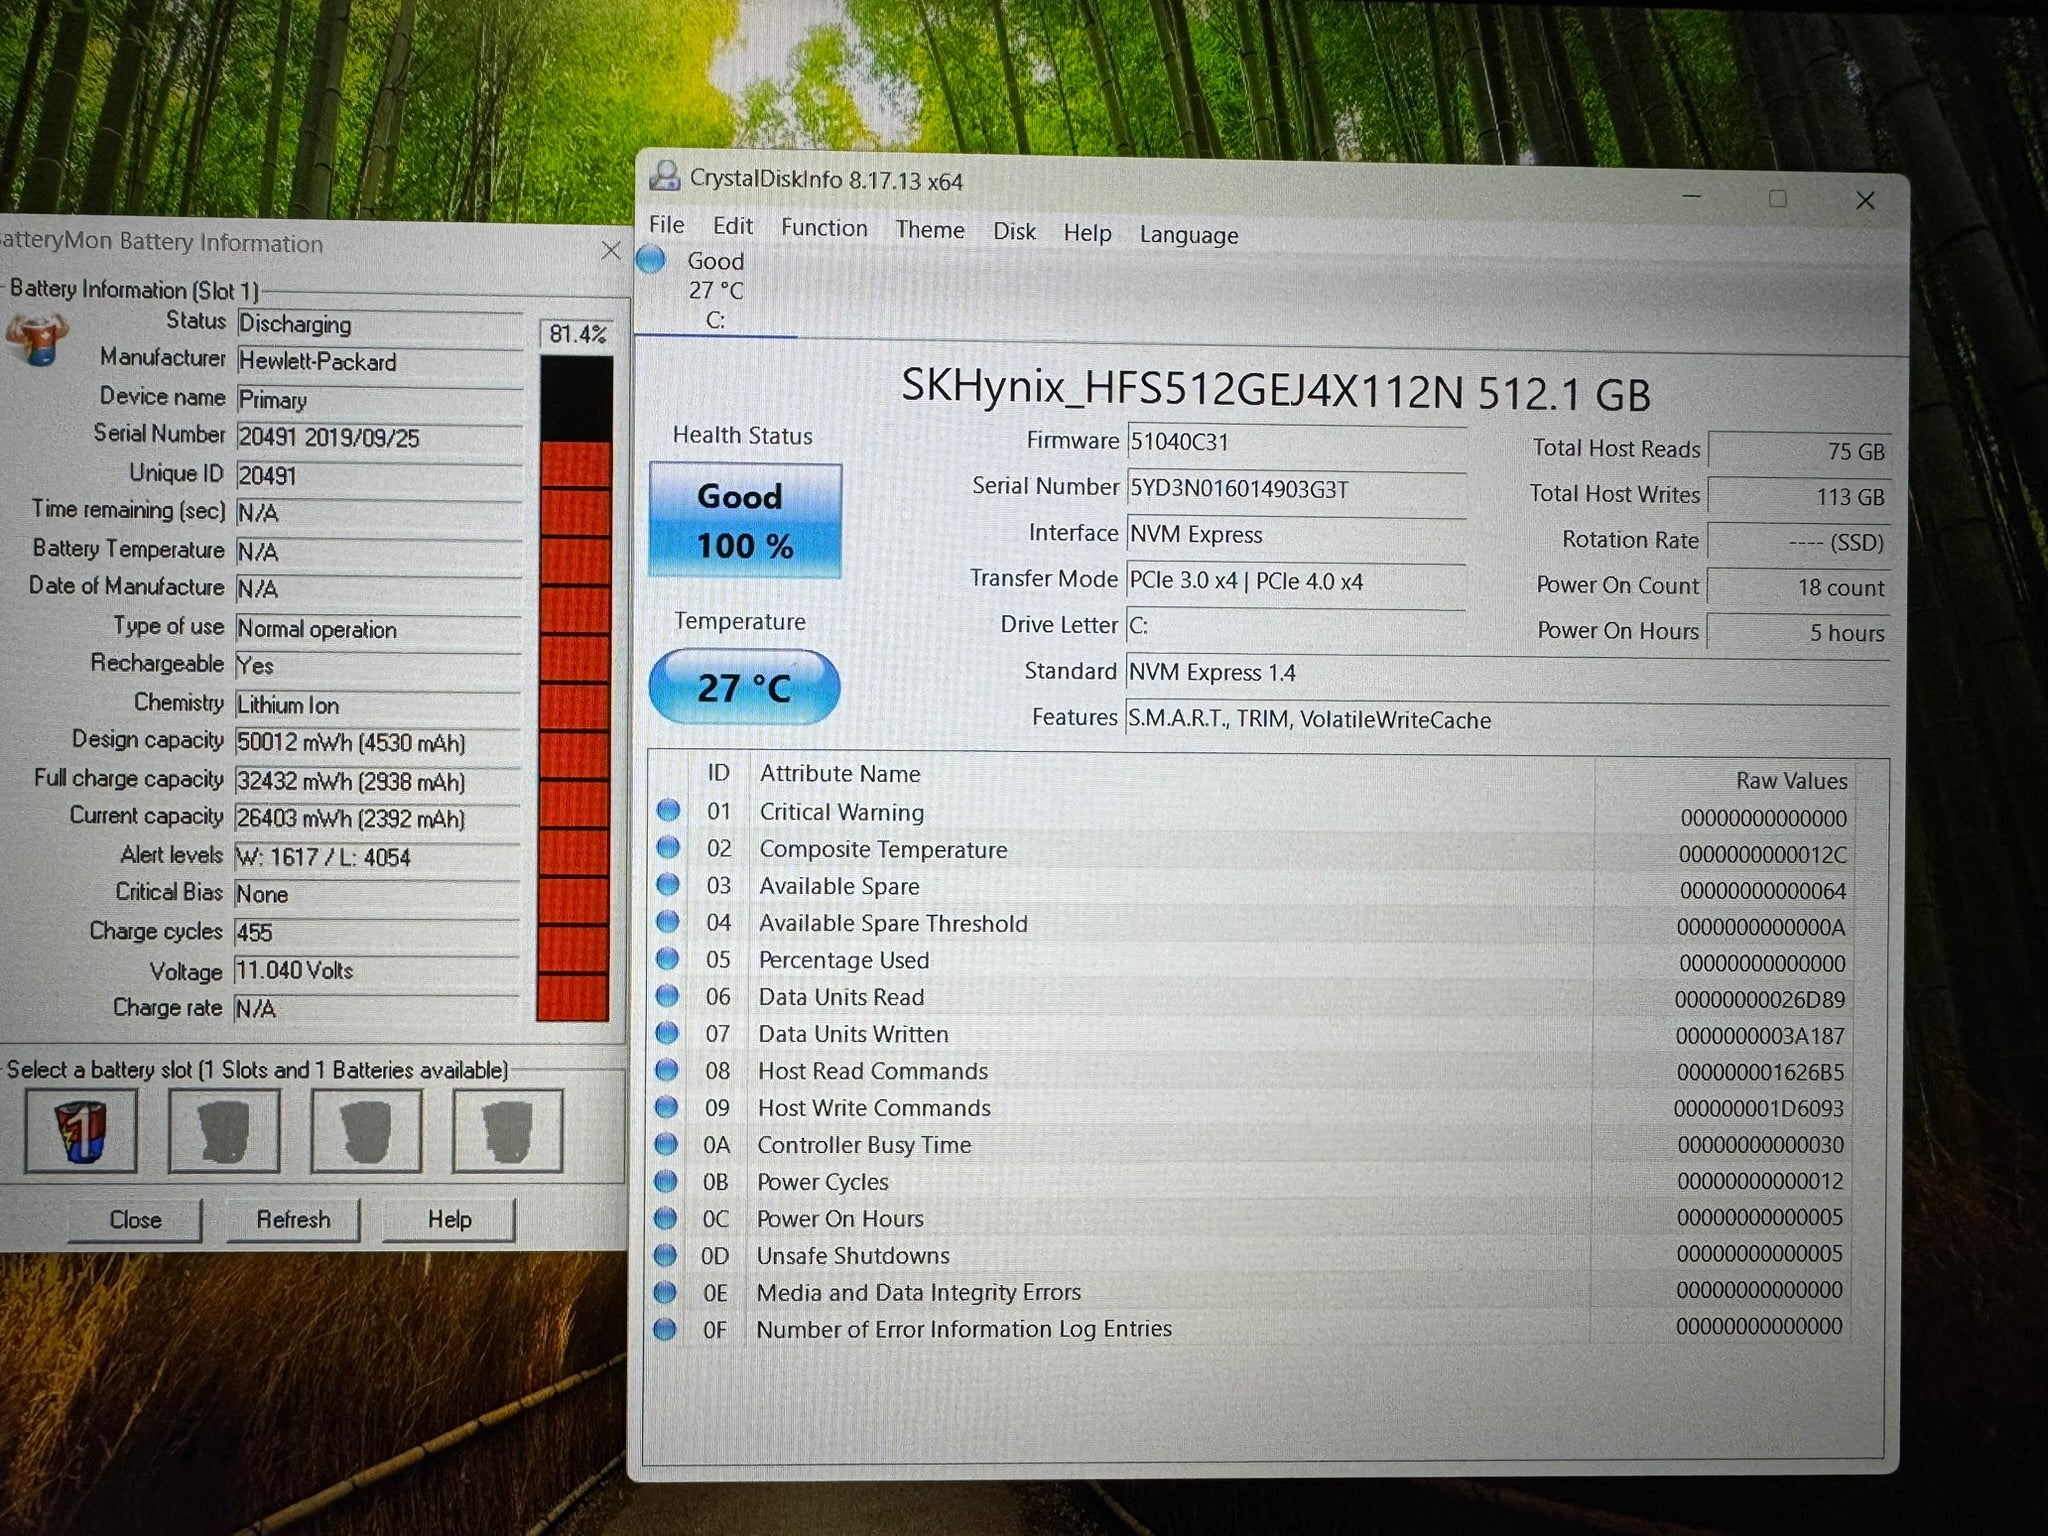
Task: Click the Drive Letter field C:
Action: coord(1296,626)
